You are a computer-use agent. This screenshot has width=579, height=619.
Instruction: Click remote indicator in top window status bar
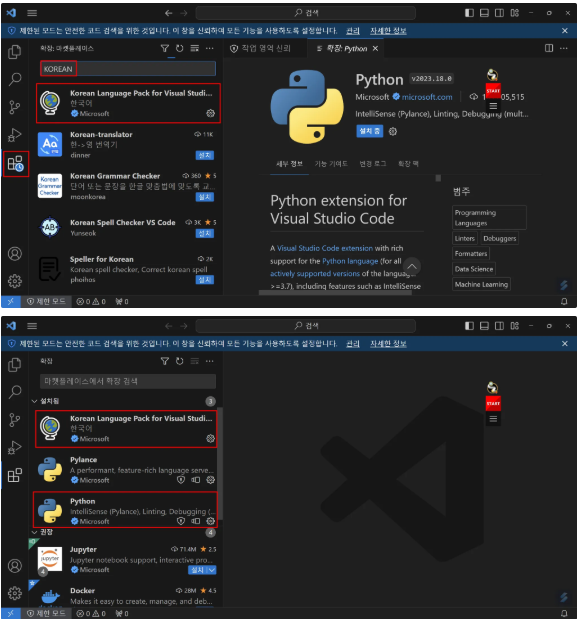(11, 302)
